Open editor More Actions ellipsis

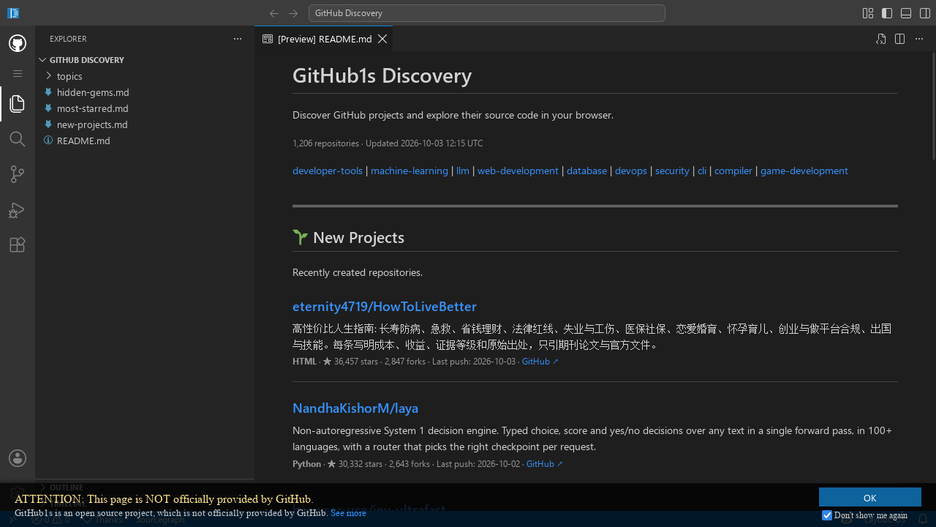[x=919, y=39]
